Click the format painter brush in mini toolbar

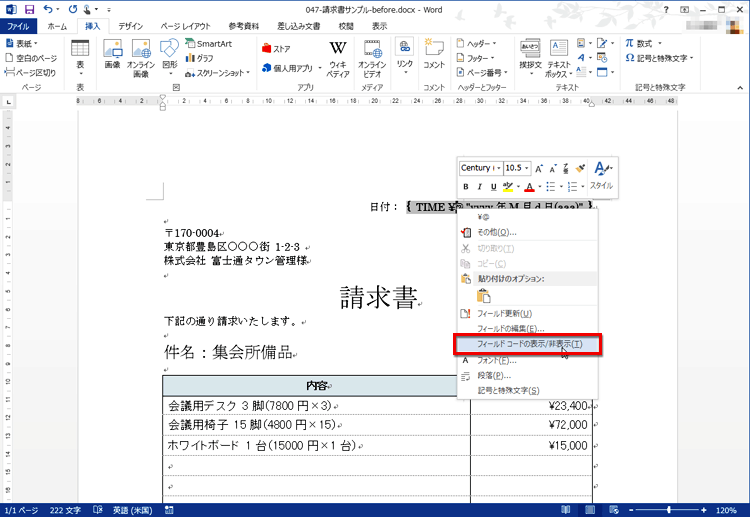[580, 168]
